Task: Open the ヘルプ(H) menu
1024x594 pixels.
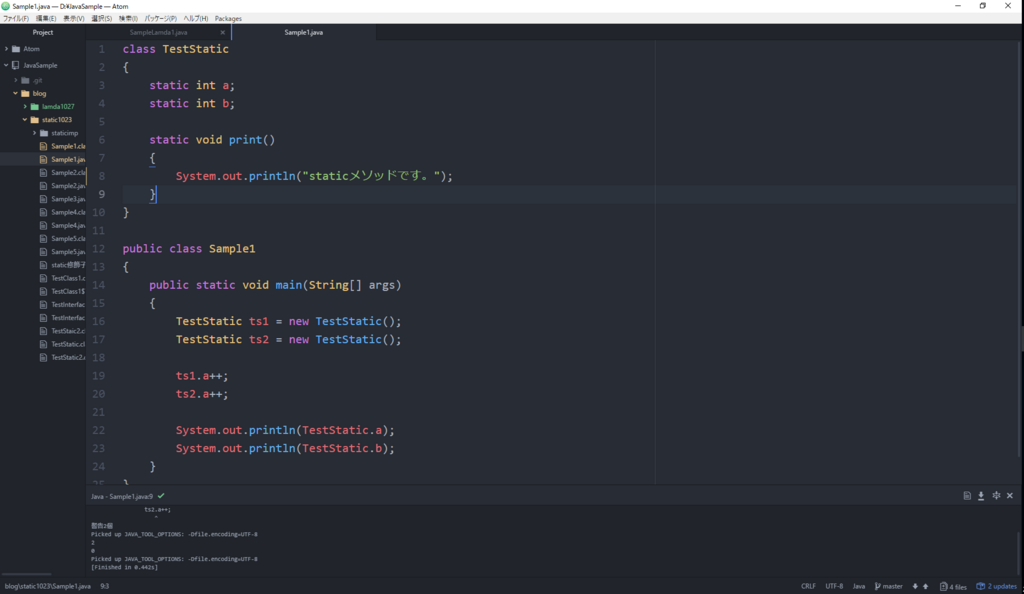Action: pos(196,18)
